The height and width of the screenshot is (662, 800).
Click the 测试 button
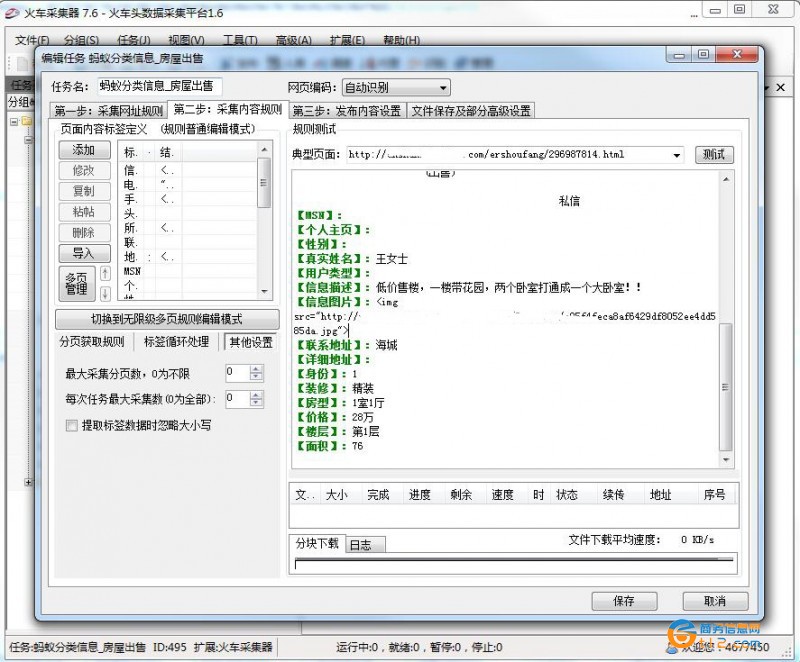tap(713, 154)
